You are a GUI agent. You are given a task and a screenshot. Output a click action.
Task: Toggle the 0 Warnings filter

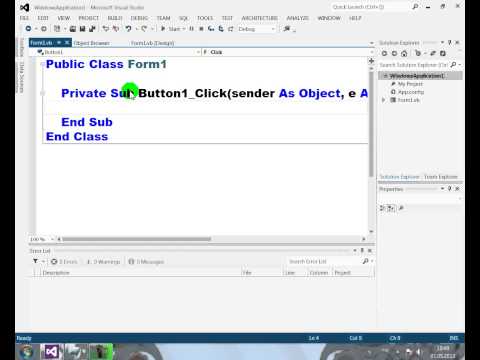(x=103, y=262)
